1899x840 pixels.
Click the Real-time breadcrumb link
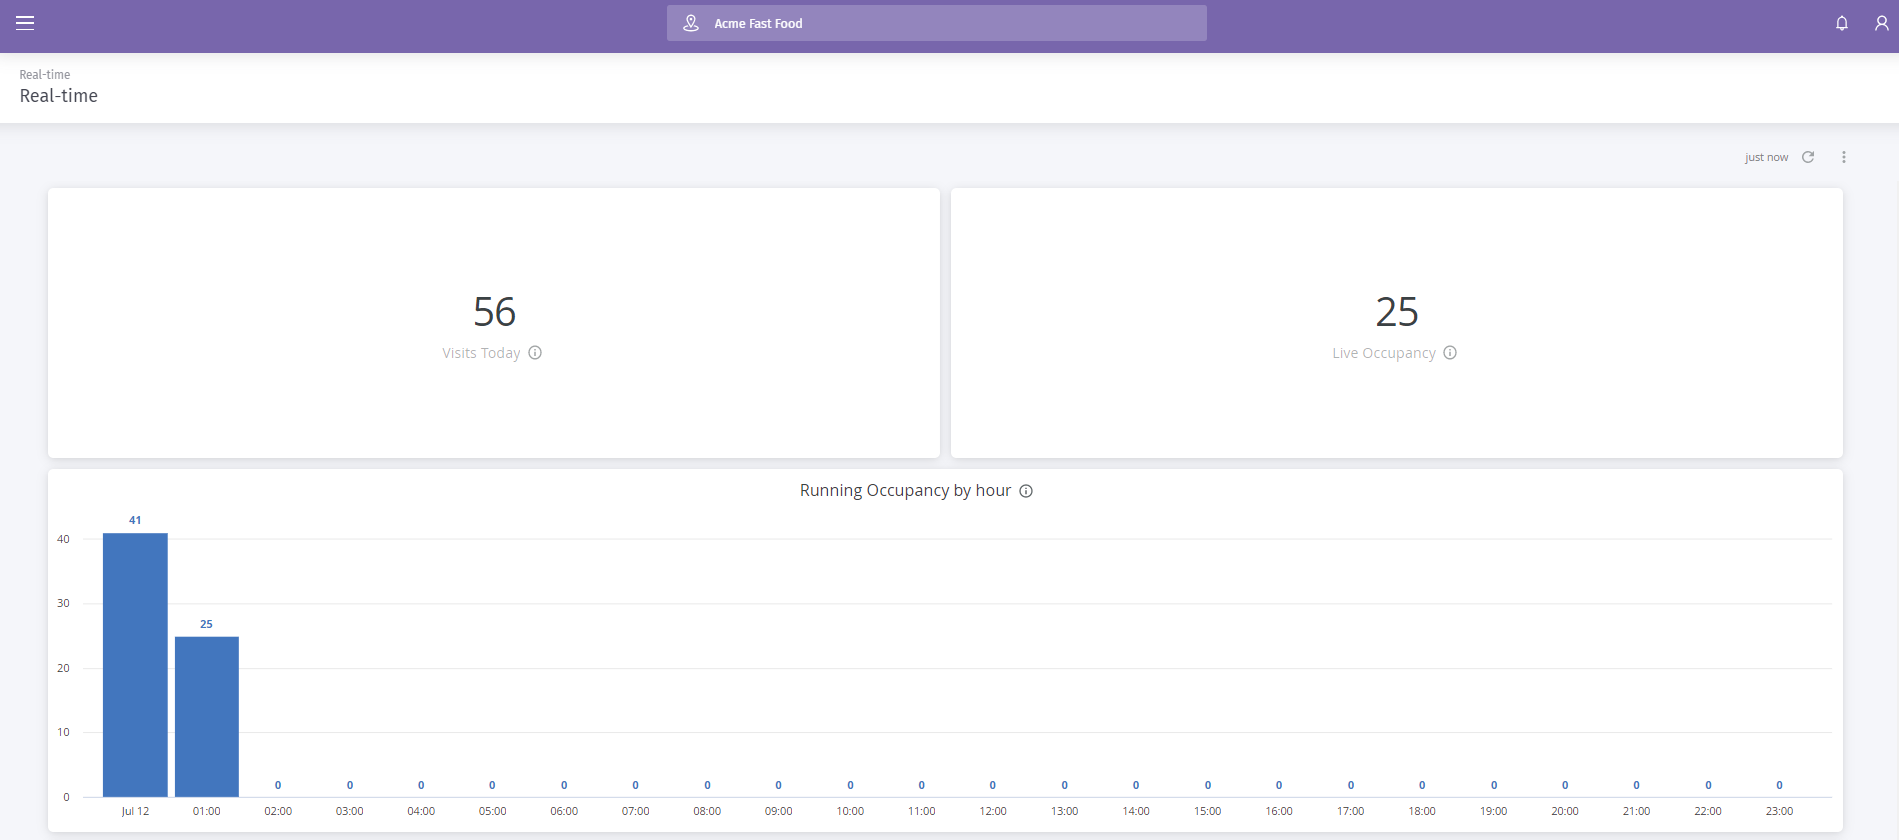click(45, 75)
